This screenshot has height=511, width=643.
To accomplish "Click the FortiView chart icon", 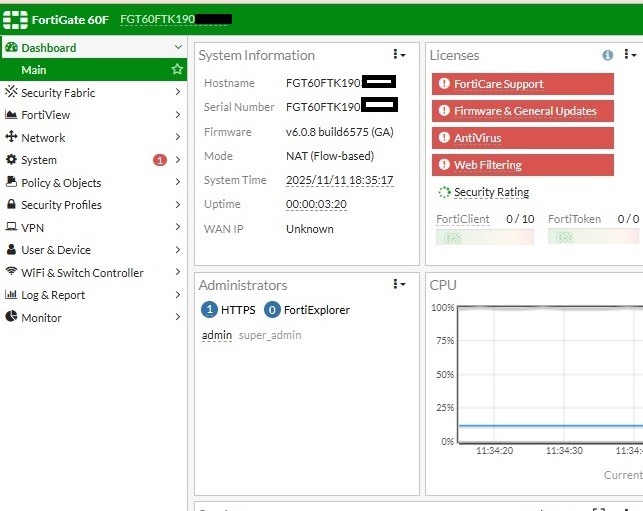I will [11, 114].
